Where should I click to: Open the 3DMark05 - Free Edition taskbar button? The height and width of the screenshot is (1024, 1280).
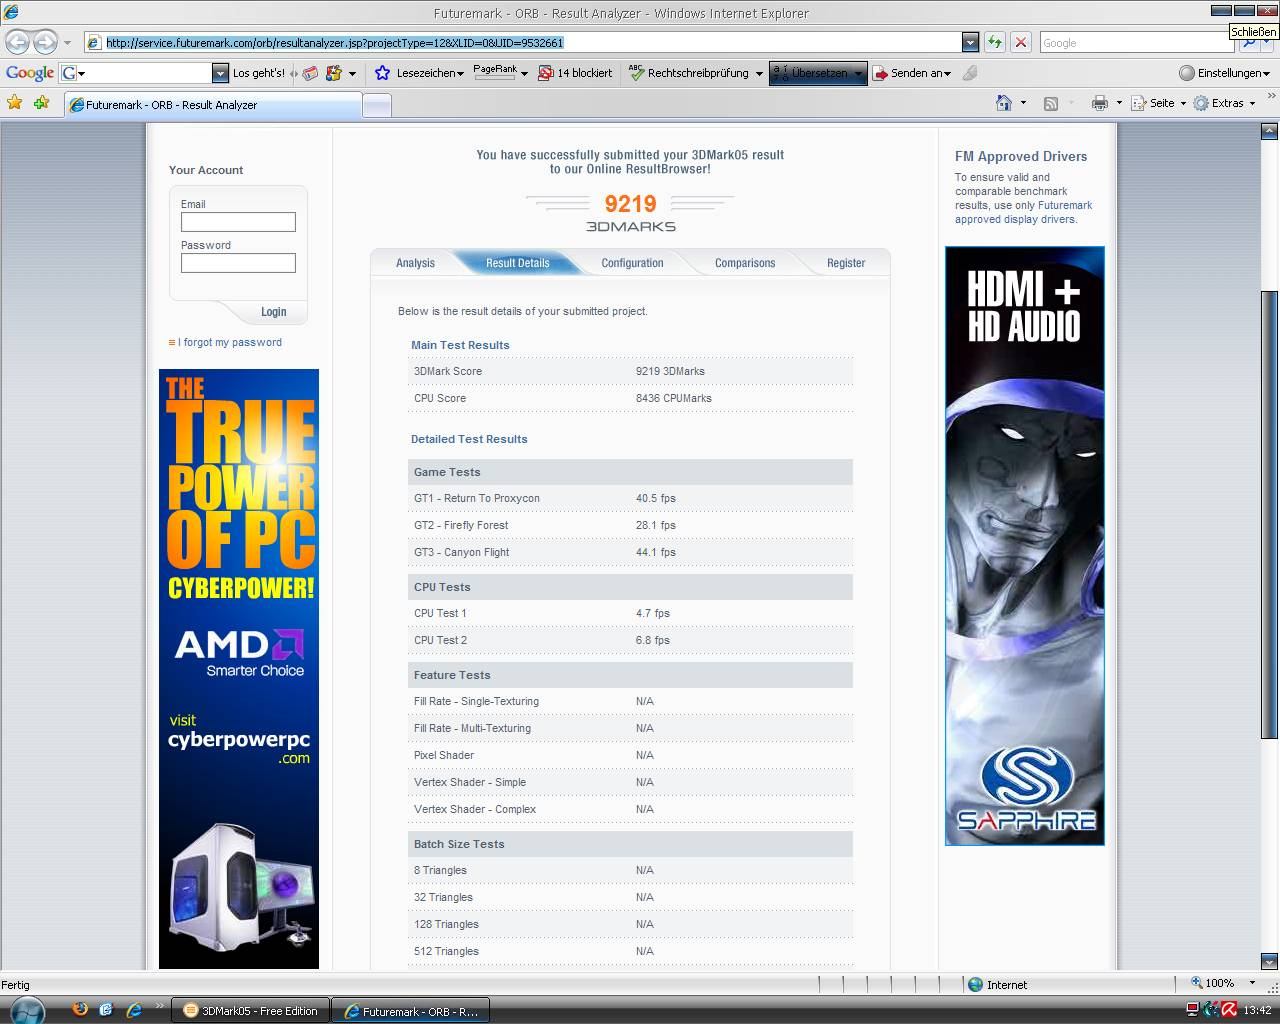[250, 1011]
